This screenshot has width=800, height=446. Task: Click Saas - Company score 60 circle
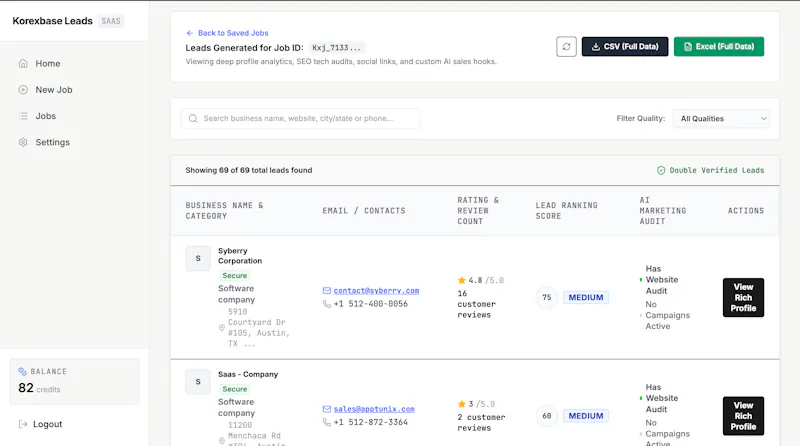547,416
